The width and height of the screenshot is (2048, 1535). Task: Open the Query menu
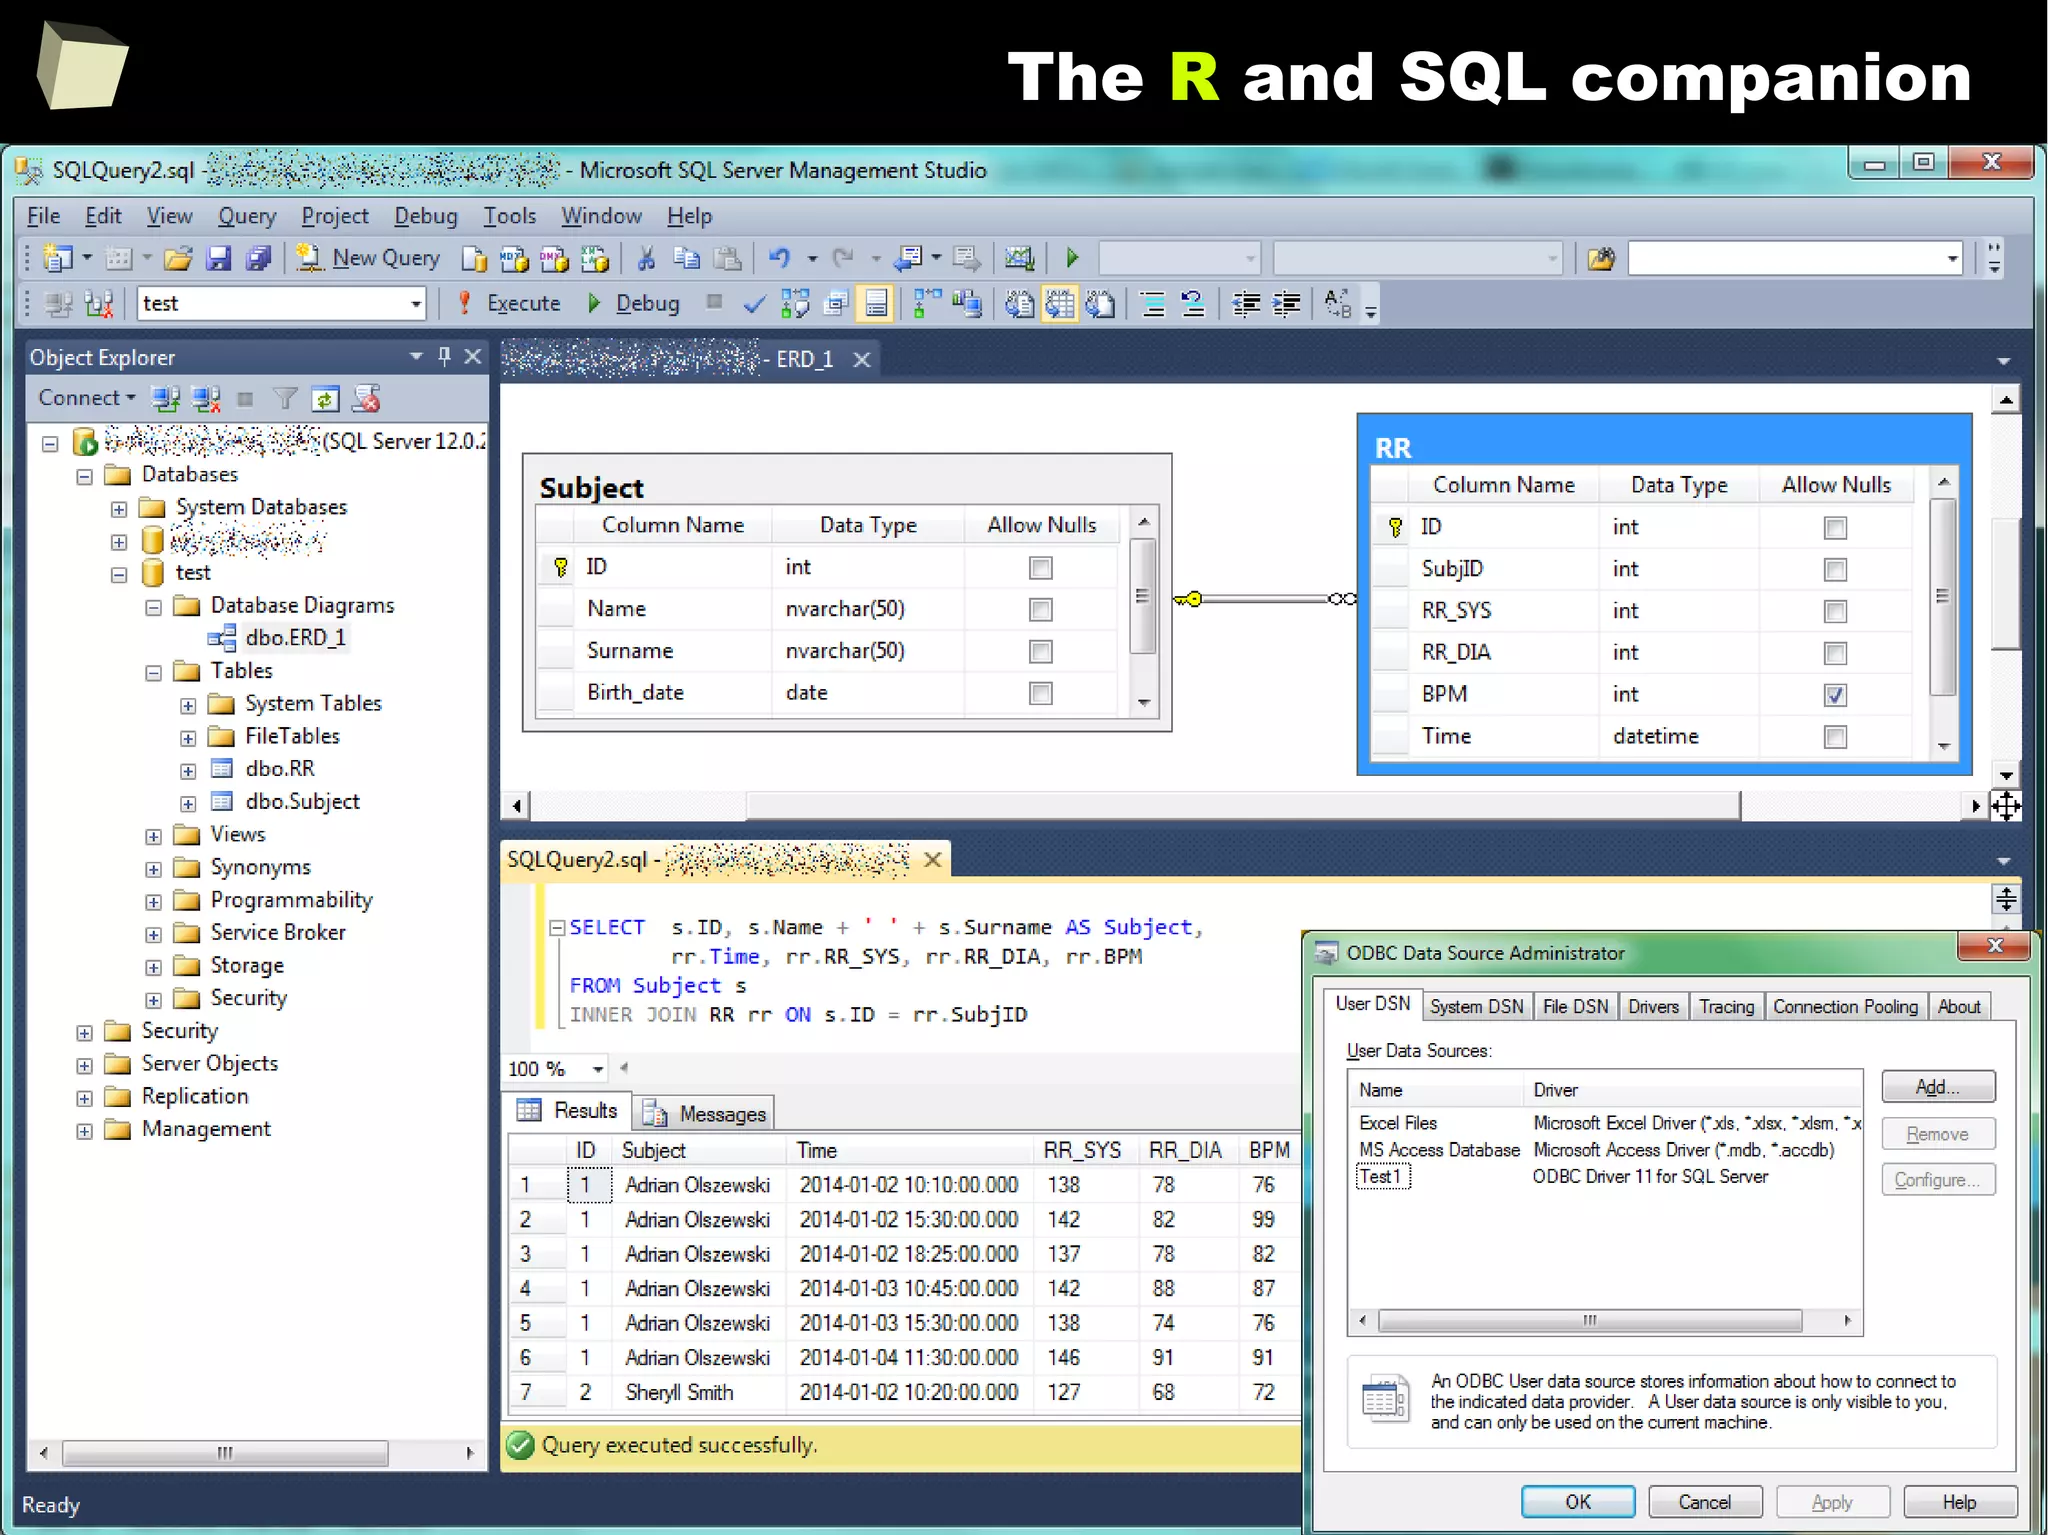coord(247,216)
